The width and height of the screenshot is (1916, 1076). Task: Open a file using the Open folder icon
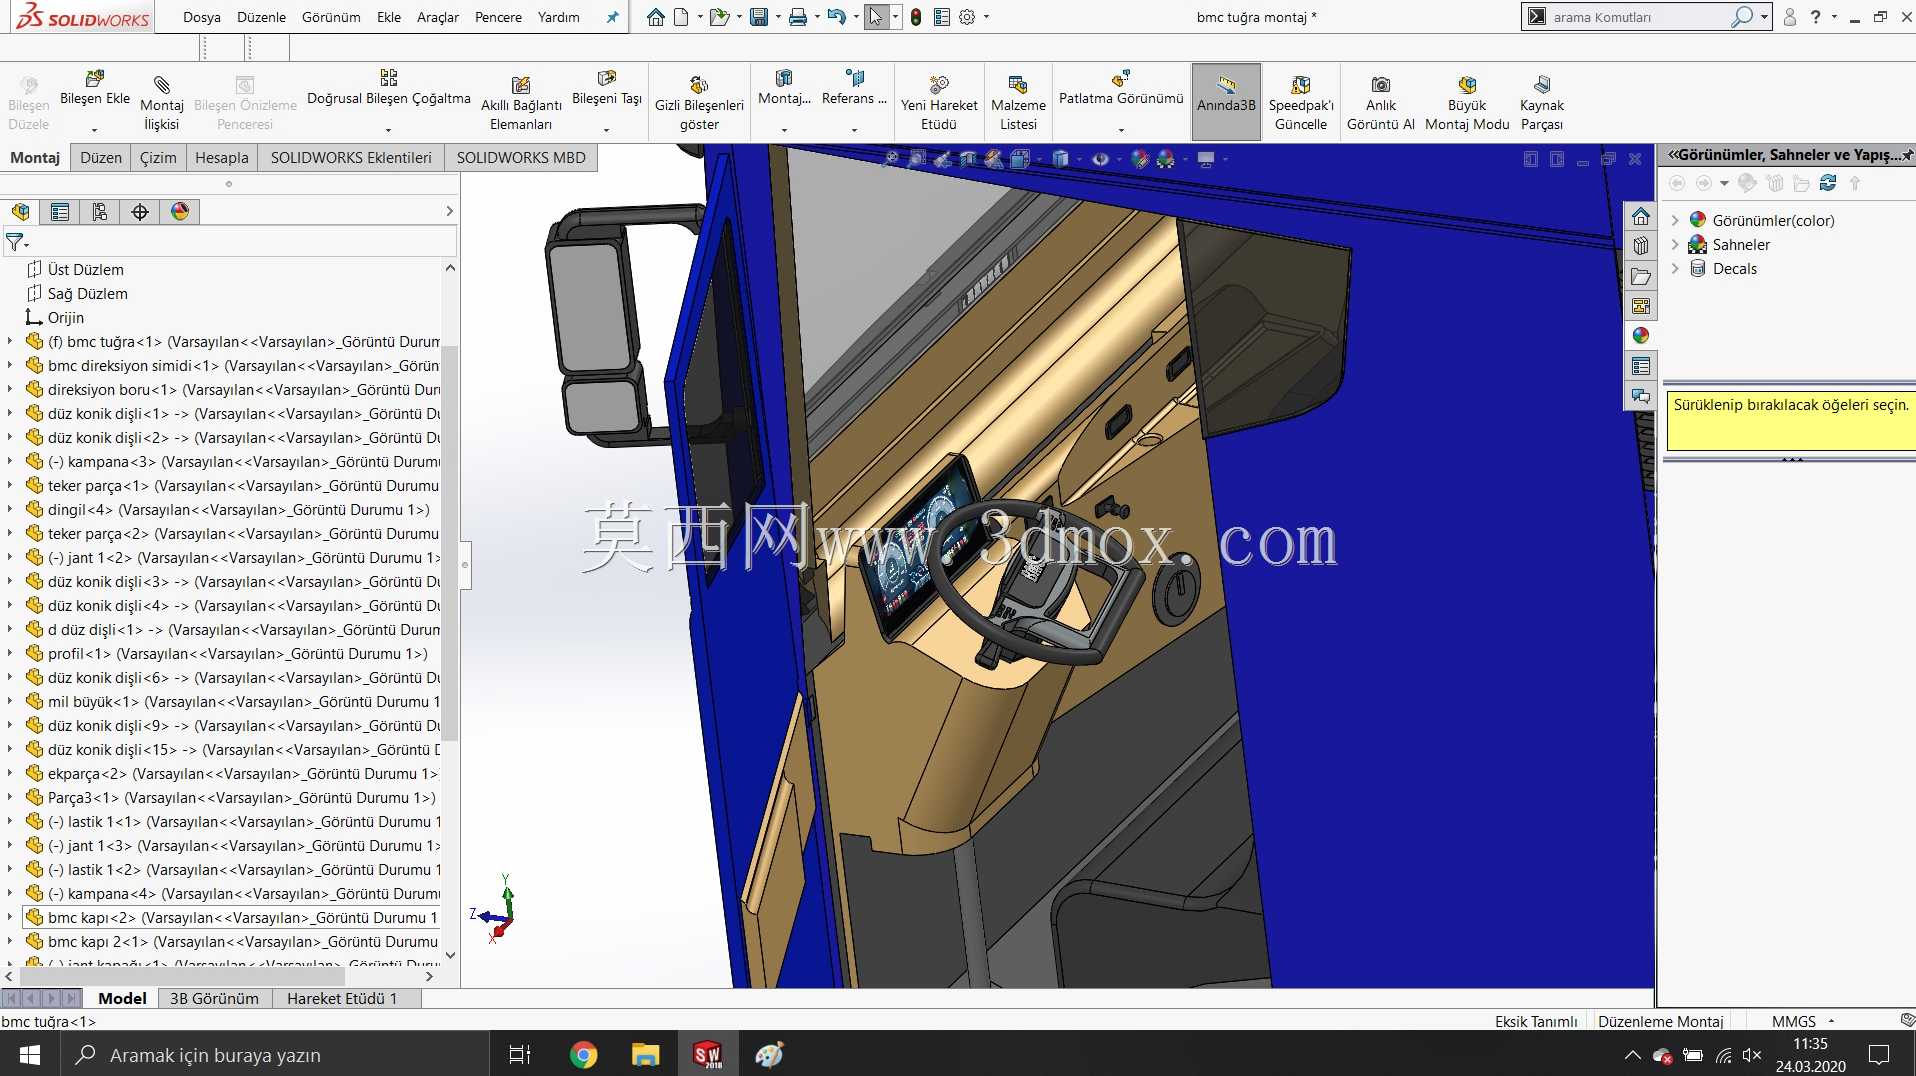[718, 17]
